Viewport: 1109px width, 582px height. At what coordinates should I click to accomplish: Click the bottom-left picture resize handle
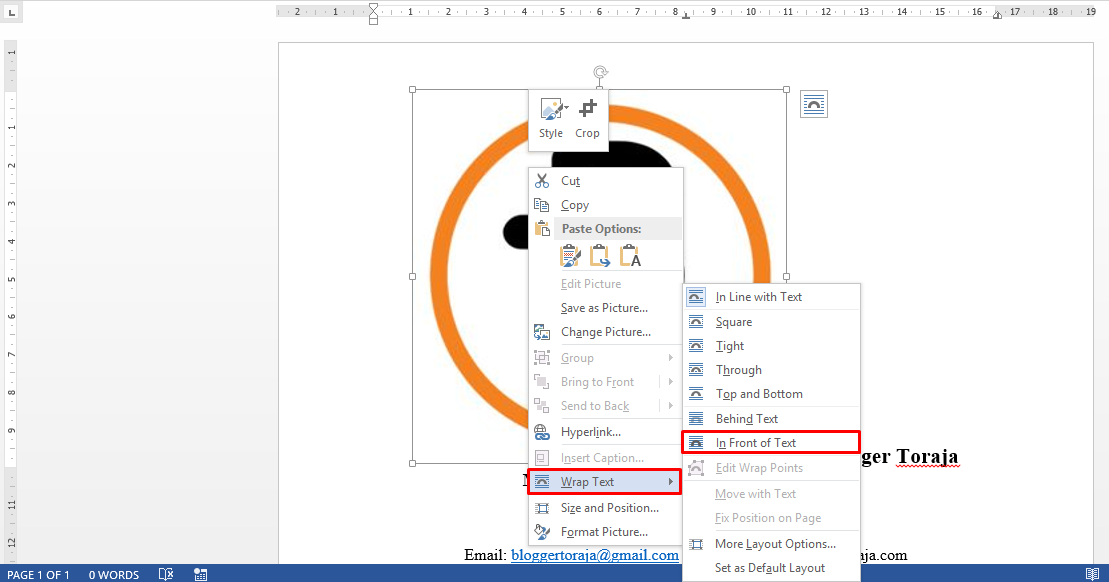pos(412,463)
